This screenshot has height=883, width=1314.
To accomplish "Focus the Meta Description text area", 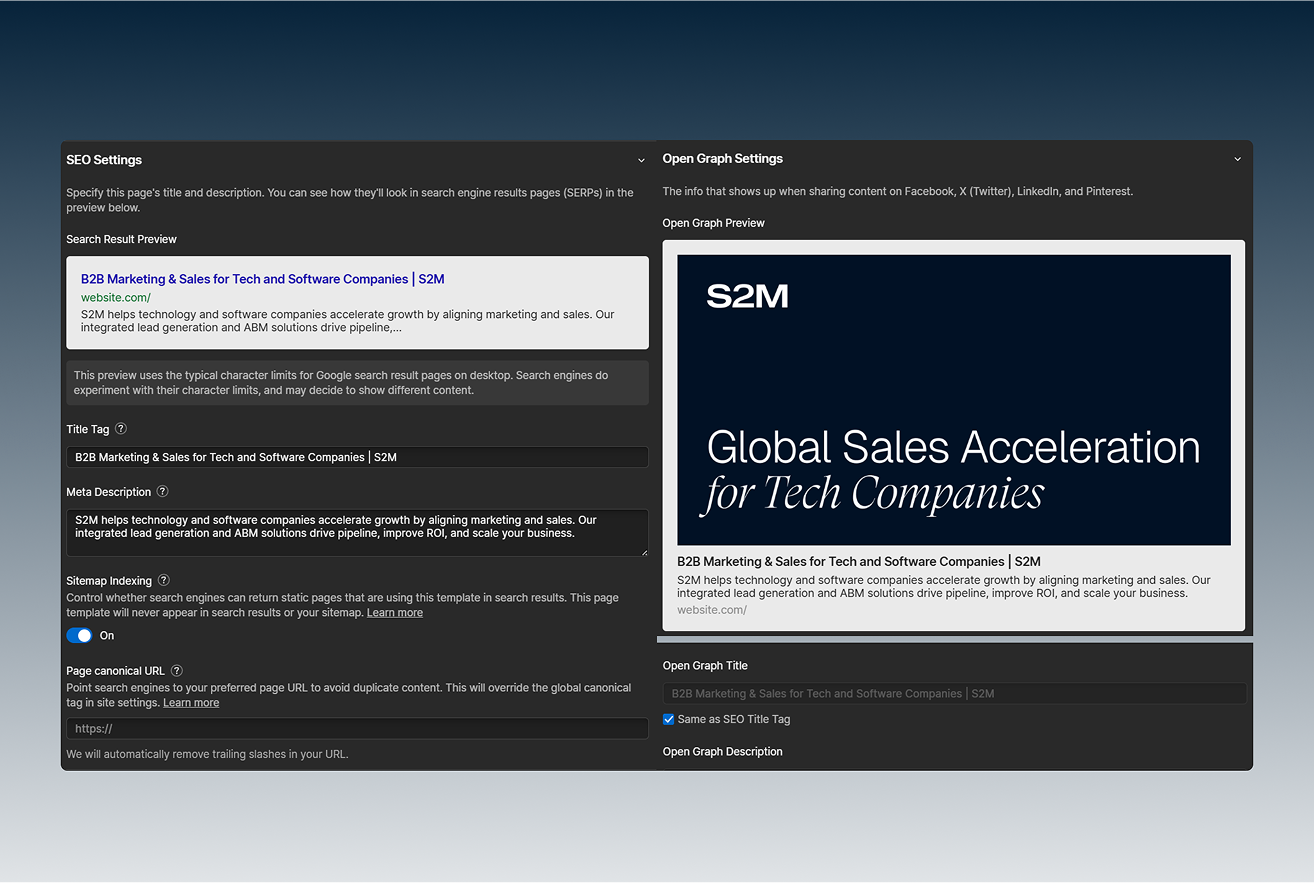I will [357, 533].
